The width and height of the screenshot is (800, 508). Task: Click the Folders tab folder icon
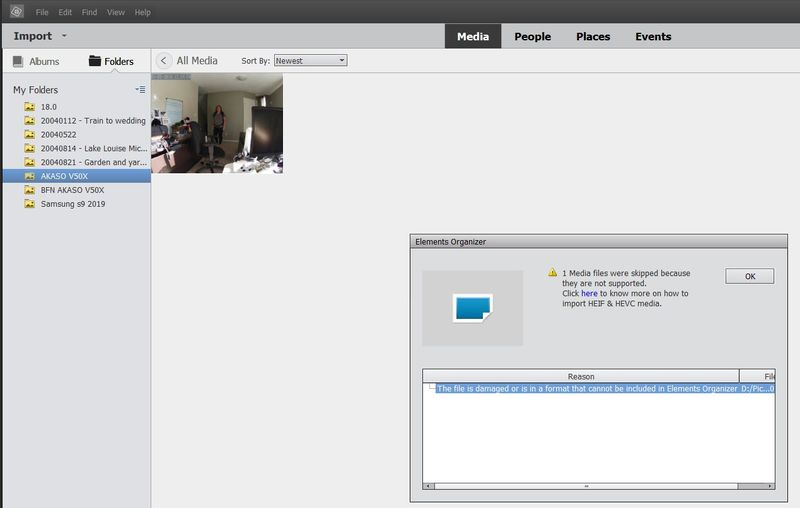point(95,62)
